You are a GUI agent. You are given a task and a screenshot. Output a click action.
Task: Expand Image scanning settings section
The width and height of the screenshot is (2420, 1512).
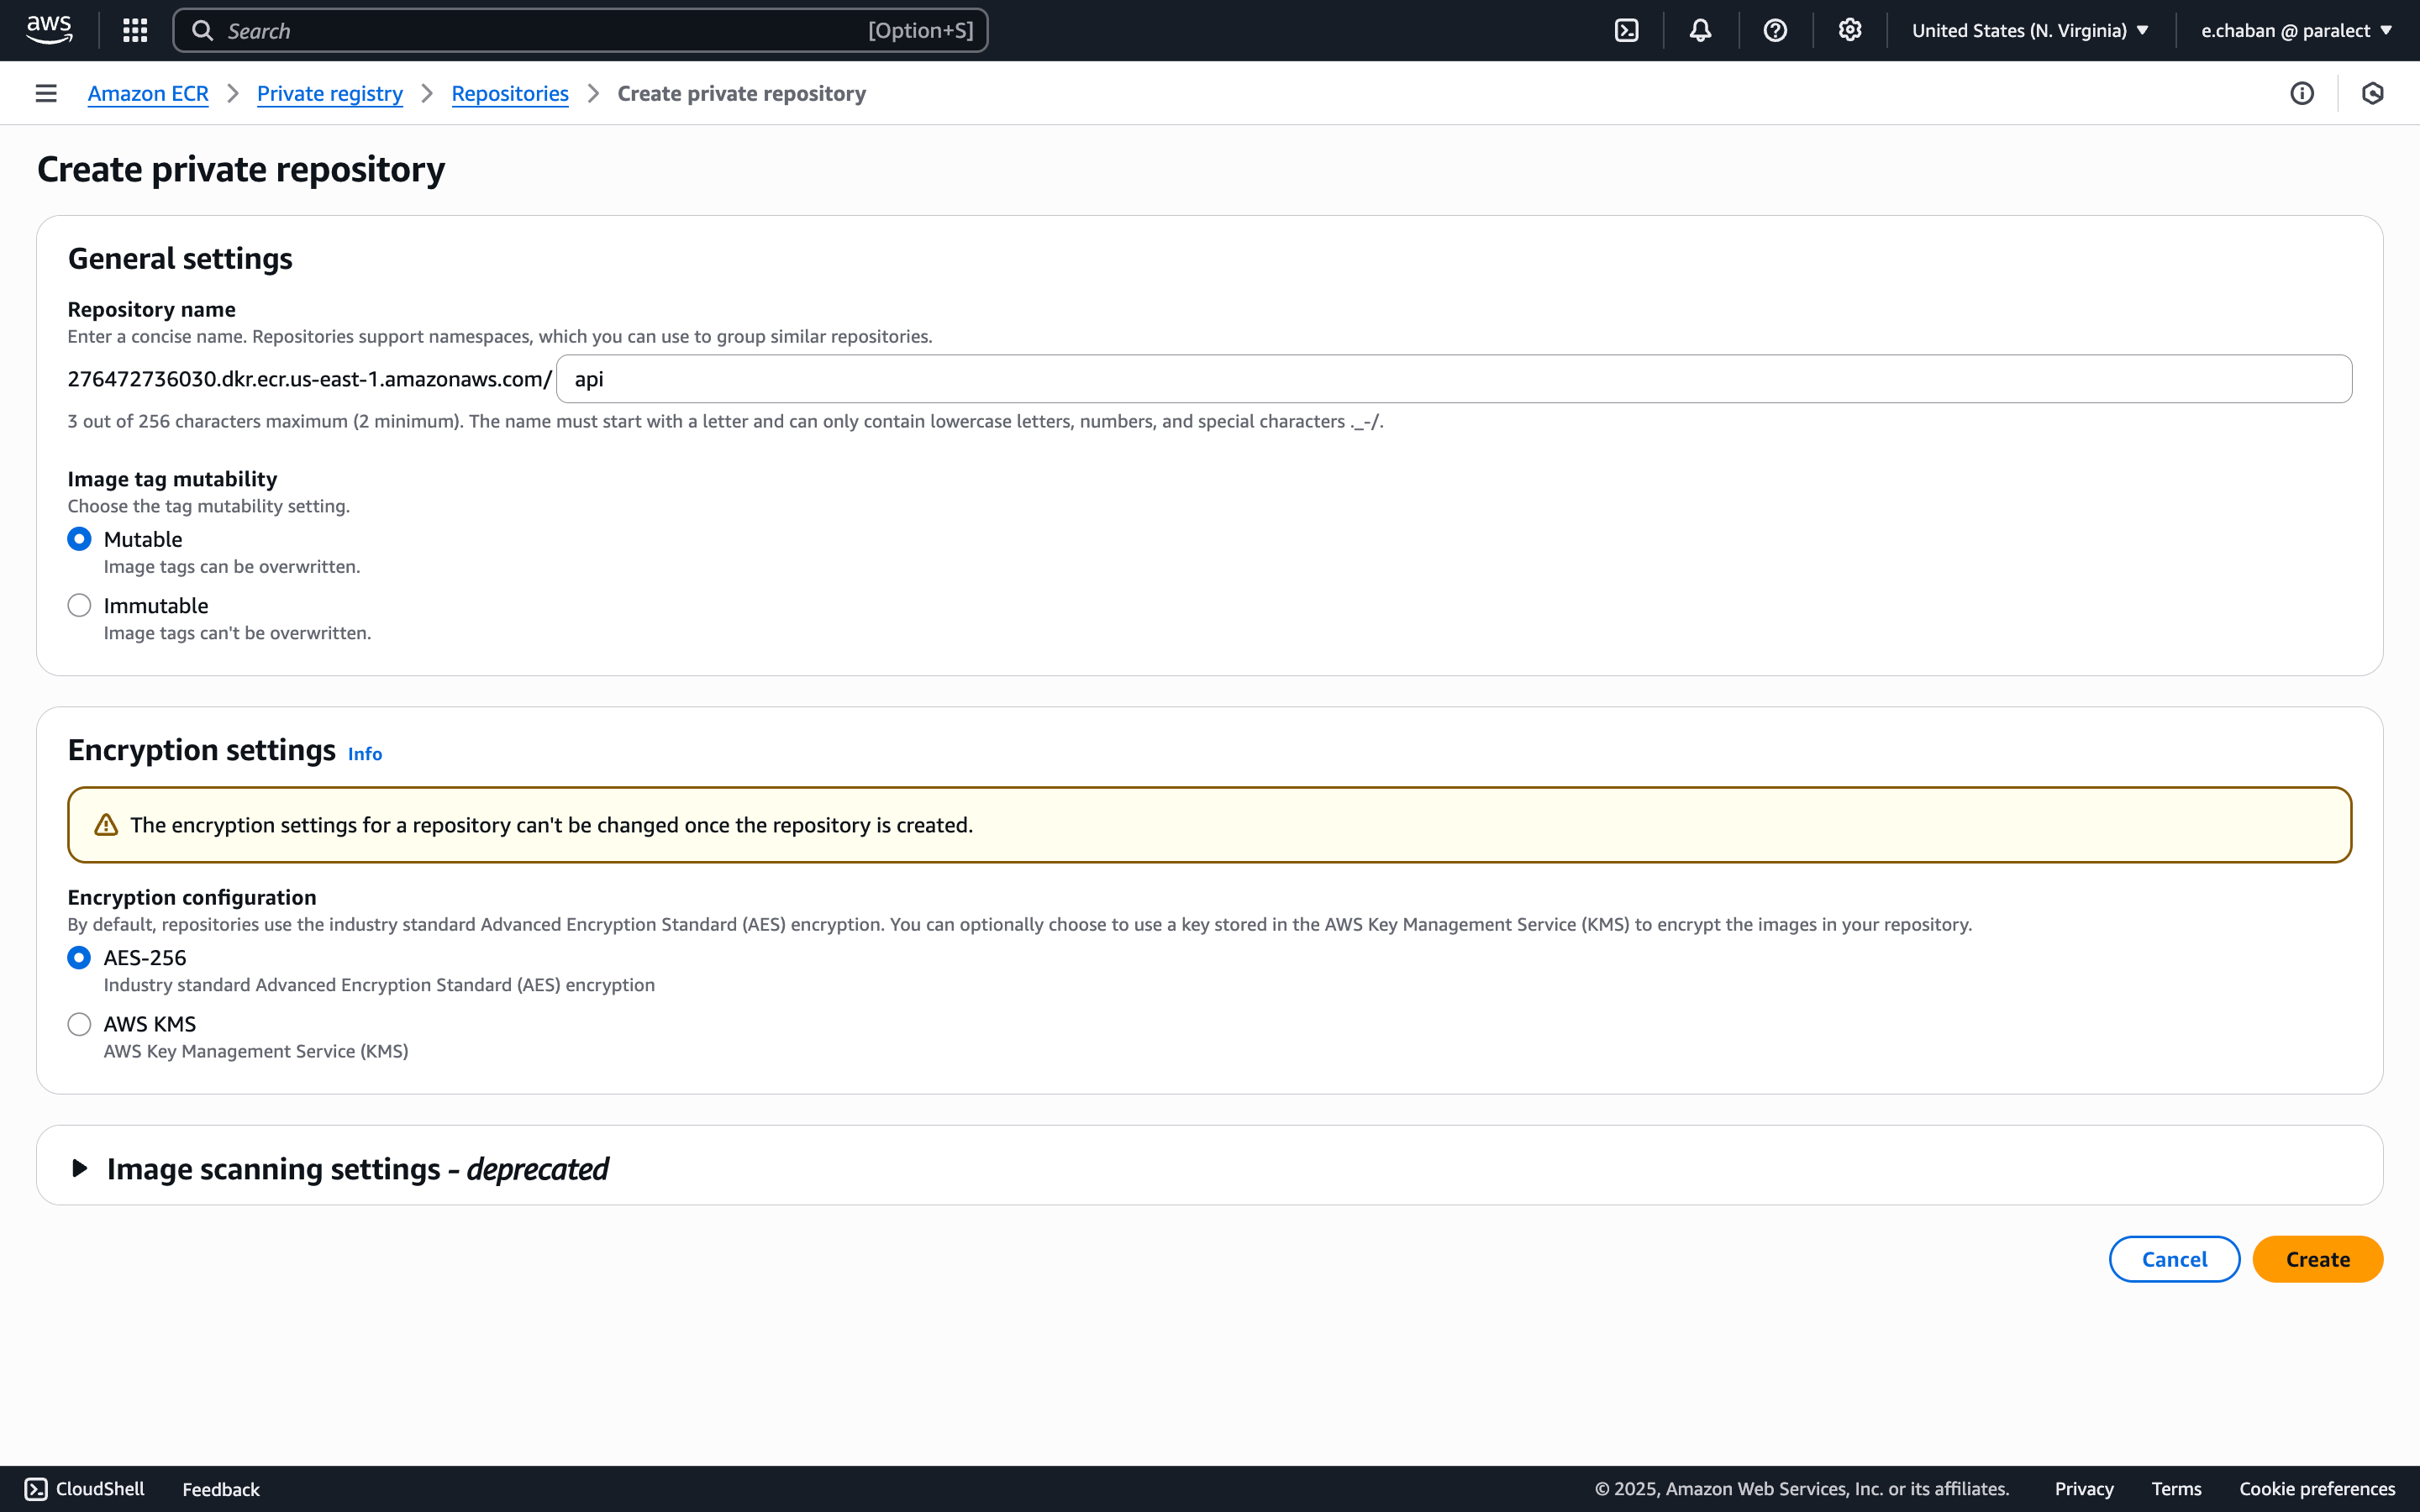[78, 1167]
